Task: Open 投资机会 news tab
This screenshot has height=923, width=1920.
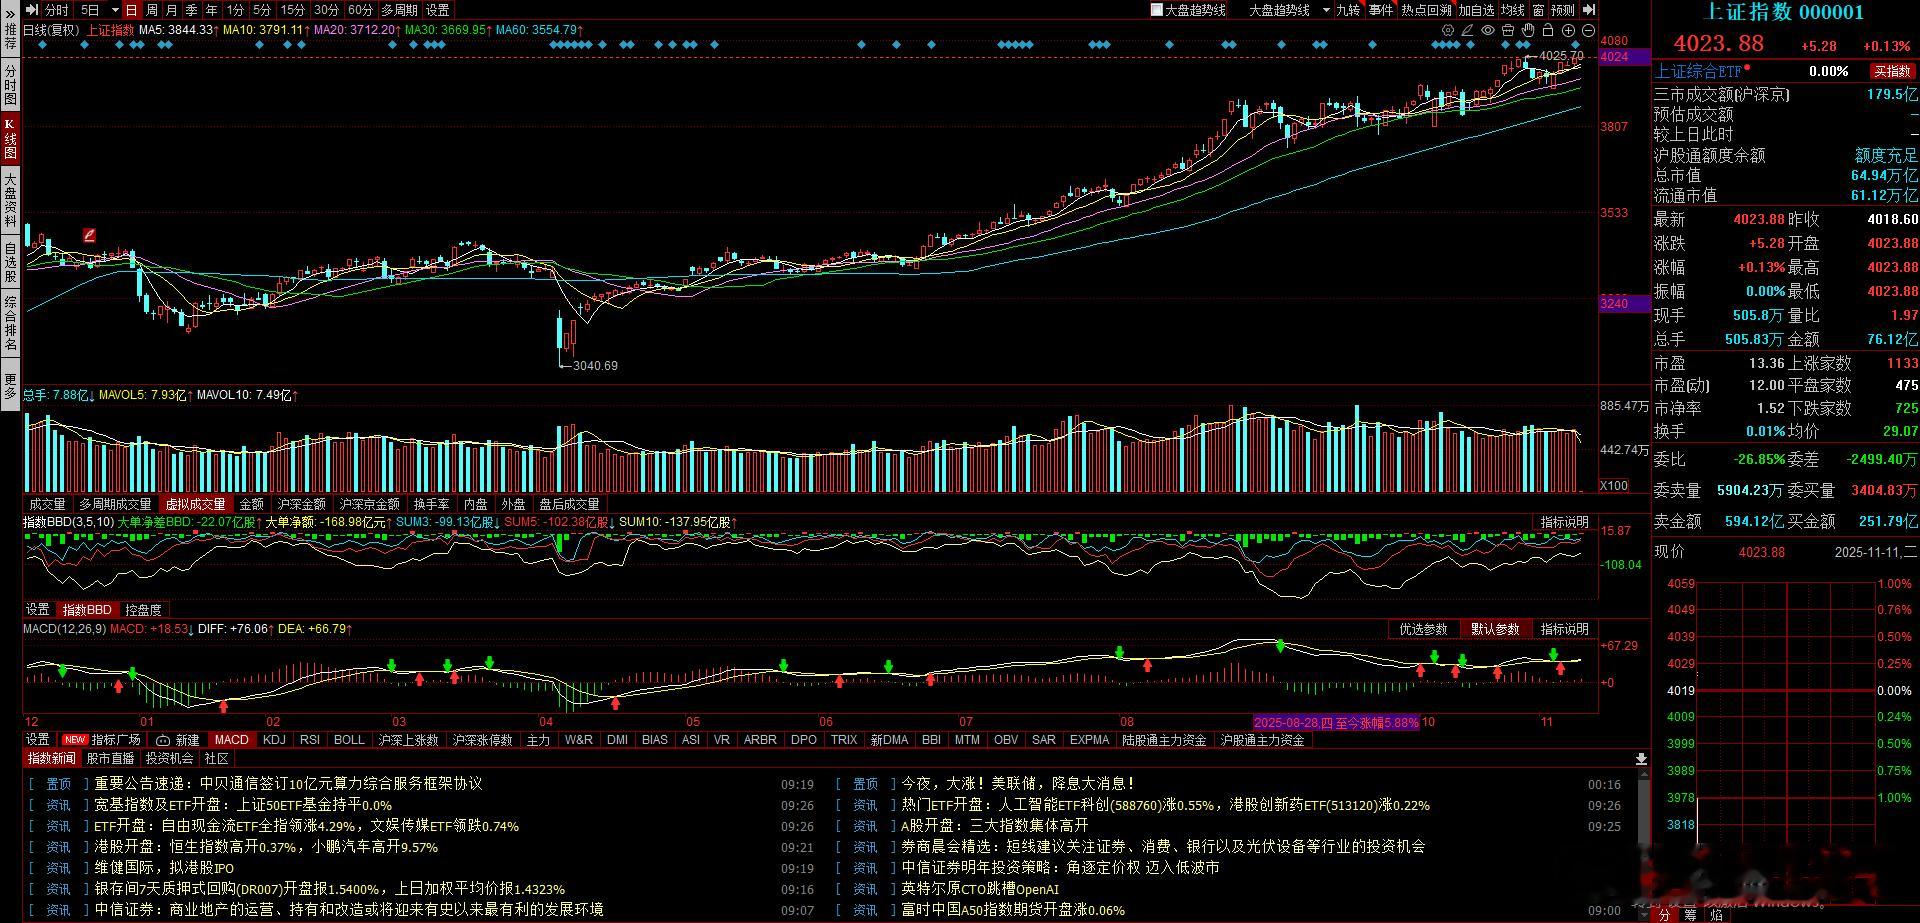Action: [169, 759]
